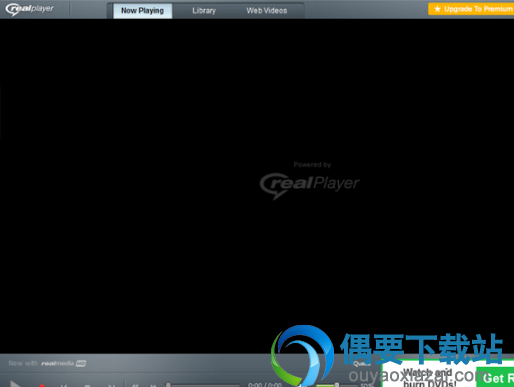
Task: Click the seek bar position handle
Action: click(x=168, y=385)
